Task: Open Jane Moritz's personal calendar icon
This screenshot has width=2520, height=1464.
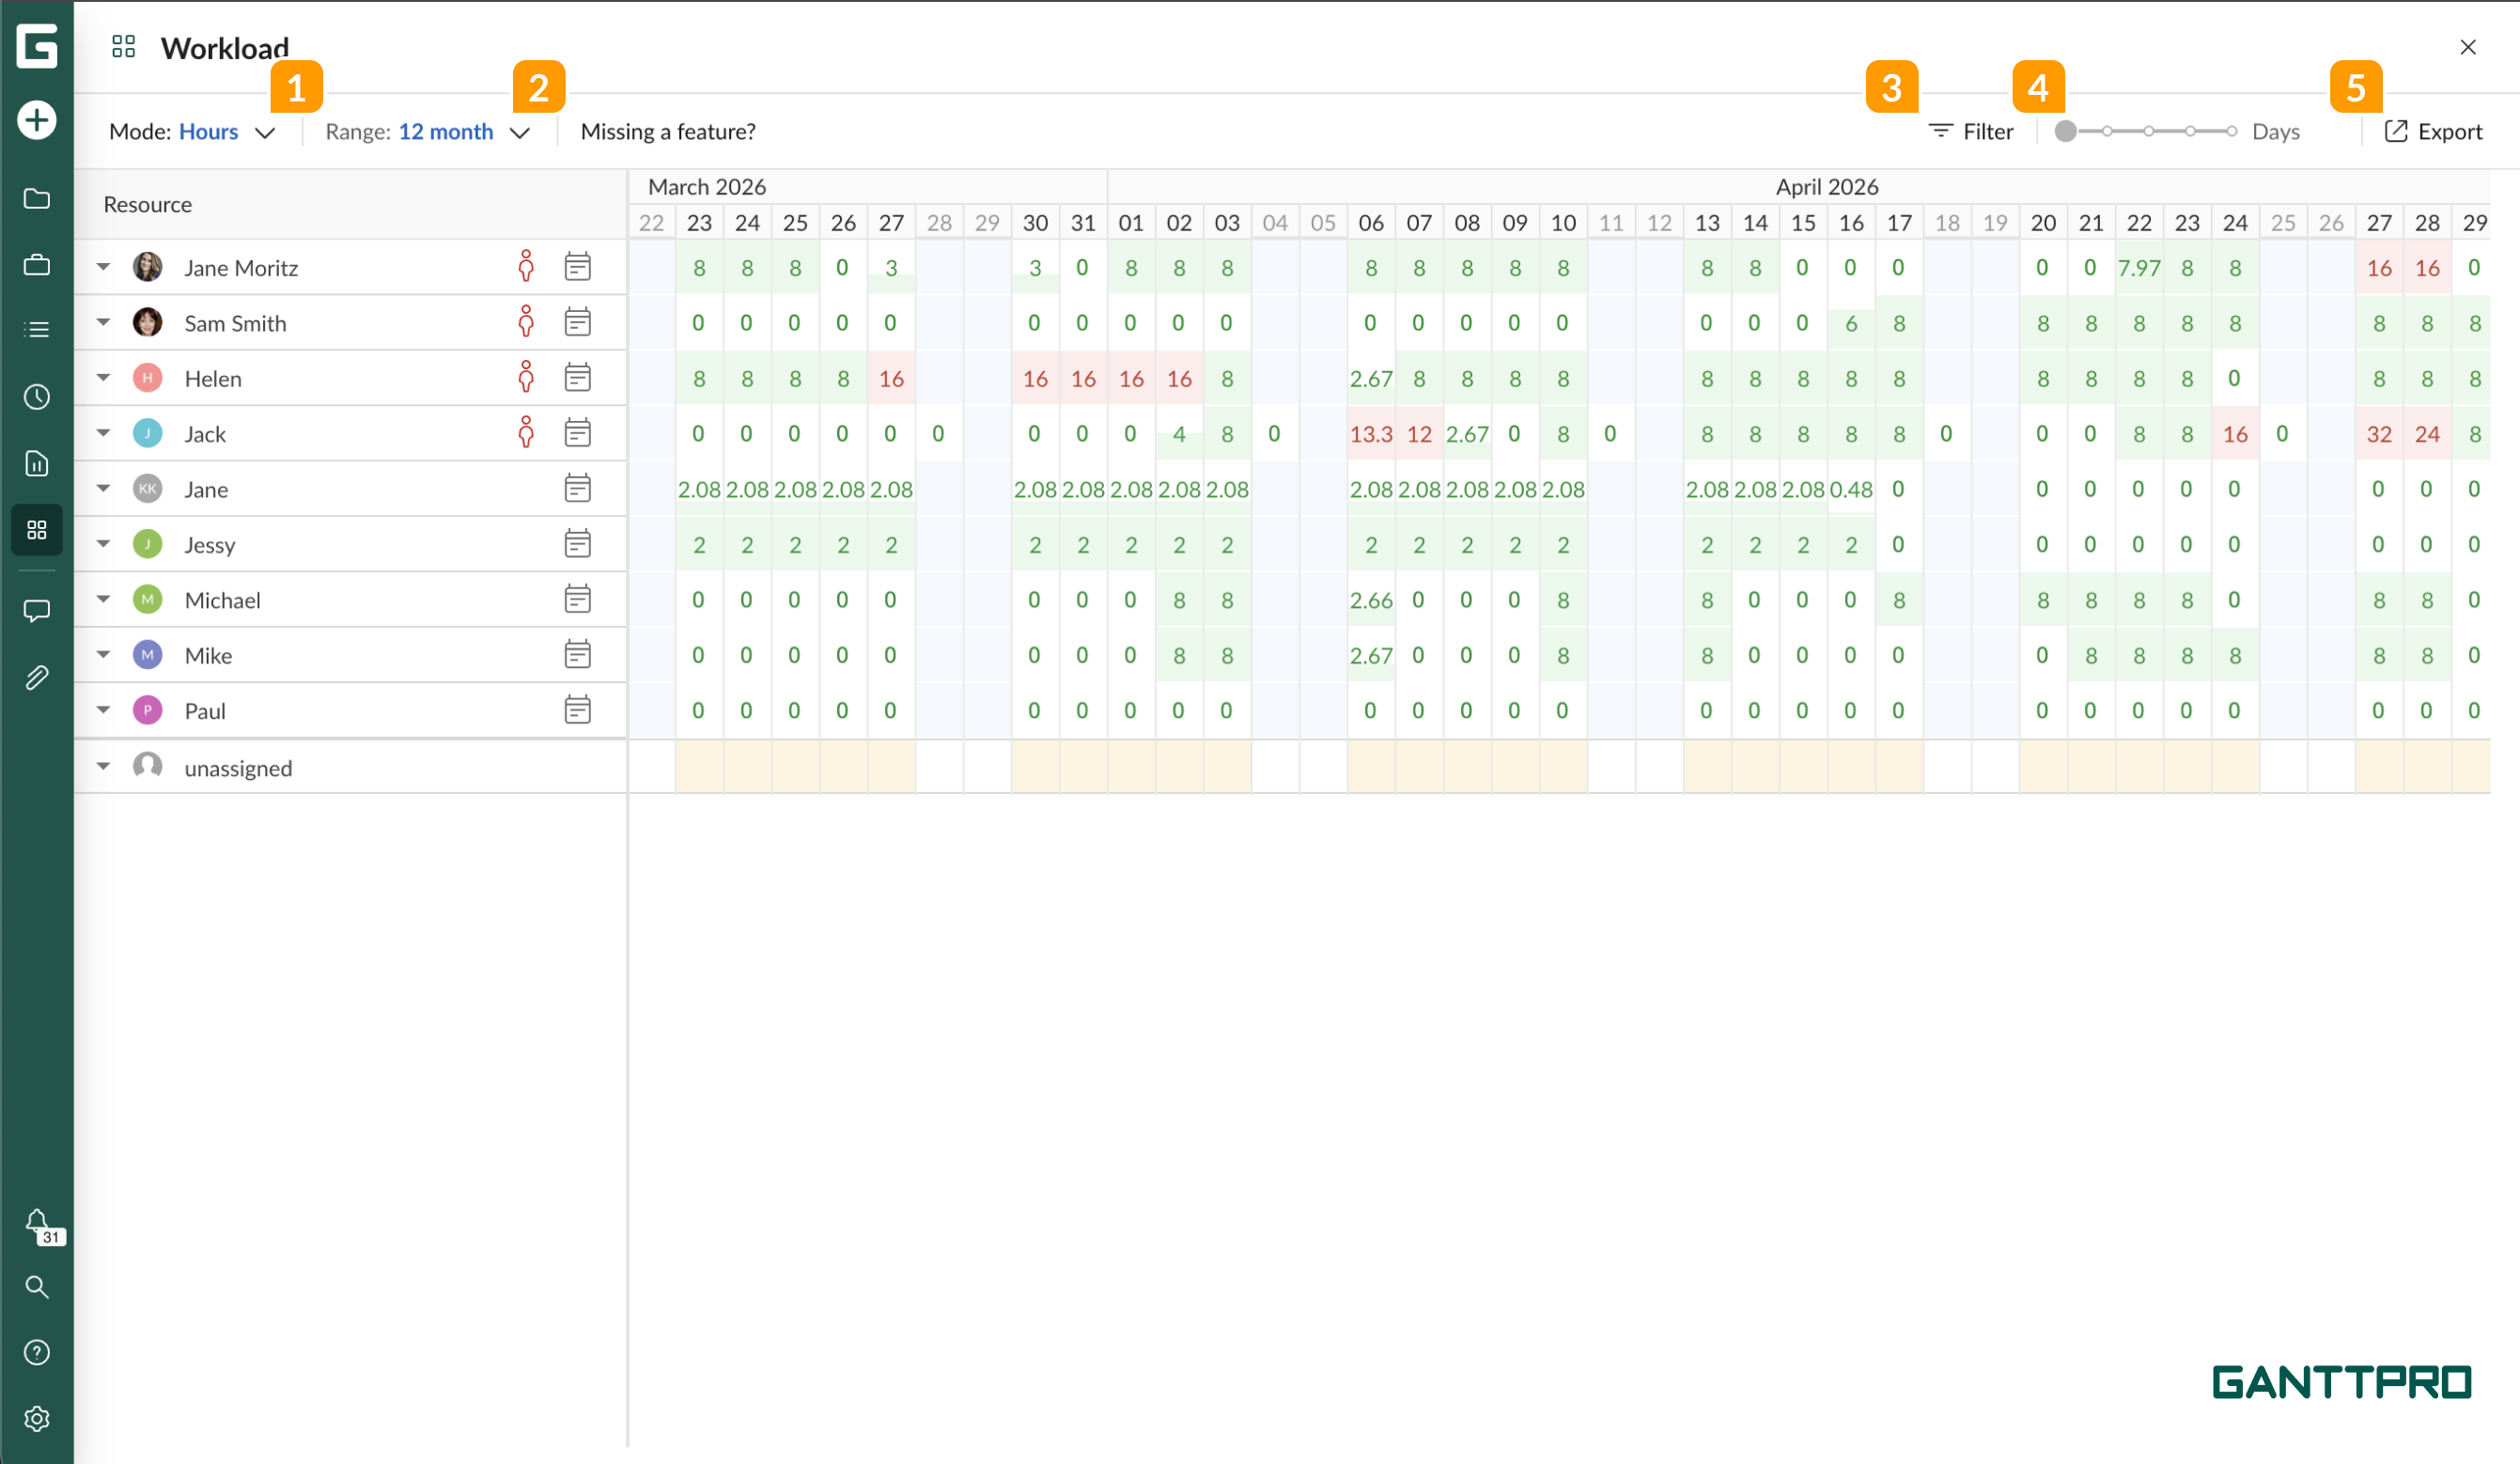Action: (577, 267)
